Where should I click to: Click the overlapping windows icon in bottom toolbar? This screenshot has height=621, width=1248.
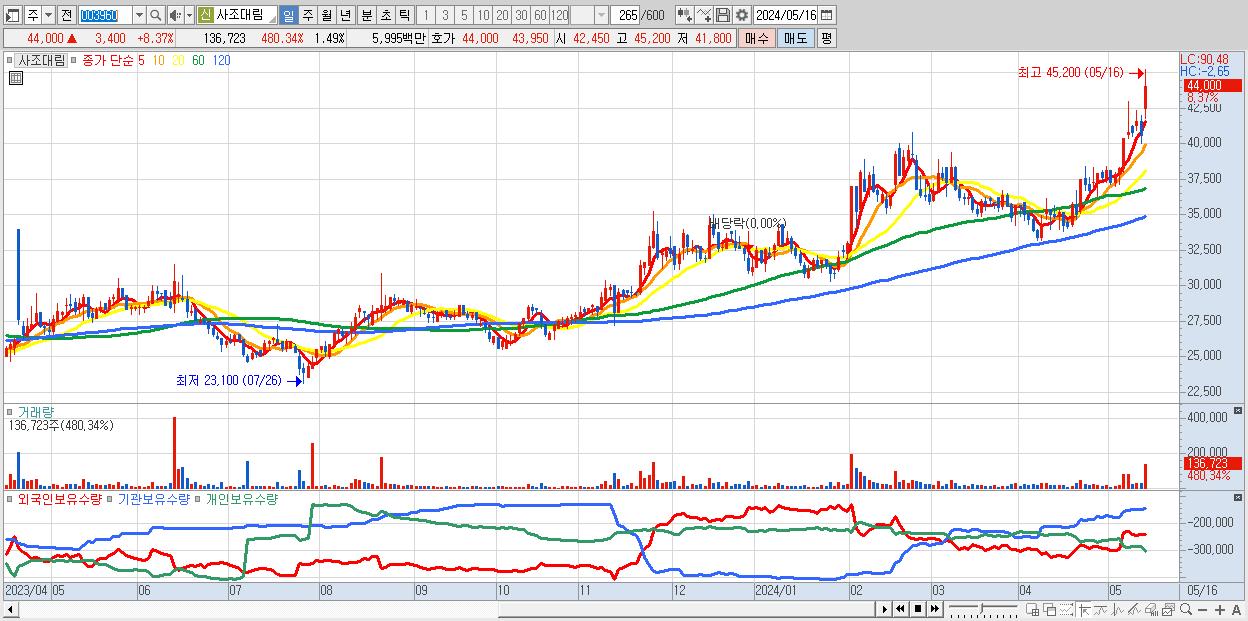click(x=1049, y=609)
